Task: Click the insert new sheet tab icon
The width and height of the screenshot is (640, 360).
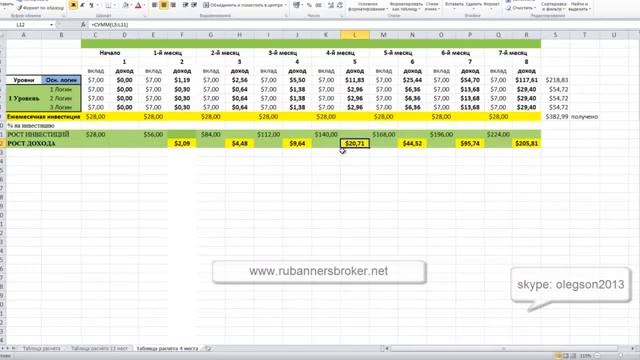Action: tap(208, 349)
